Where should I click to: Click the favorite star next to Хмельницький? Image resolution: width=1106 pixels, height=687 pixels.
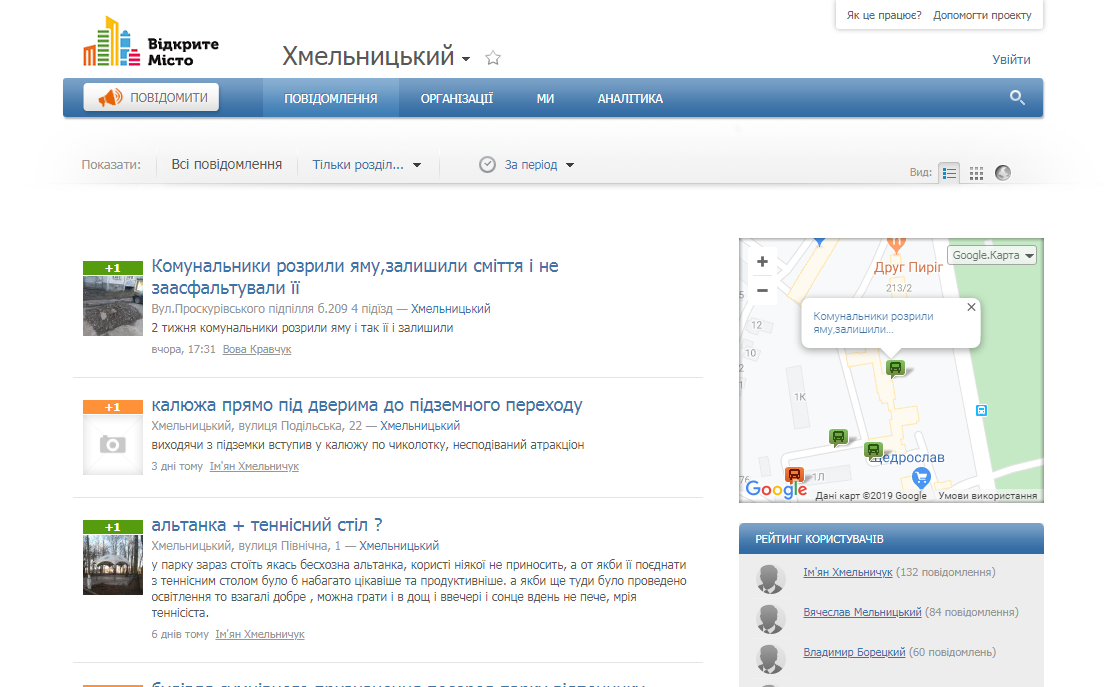pos(492,58)
